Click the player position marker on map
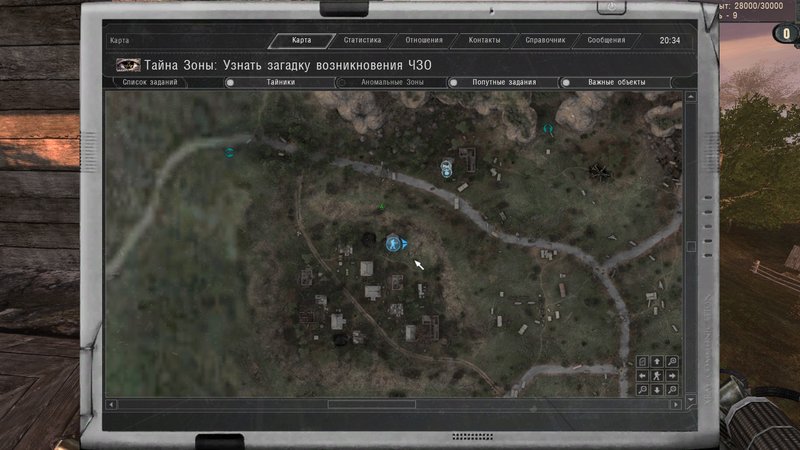800x450 pixels. tap(394, 243)
